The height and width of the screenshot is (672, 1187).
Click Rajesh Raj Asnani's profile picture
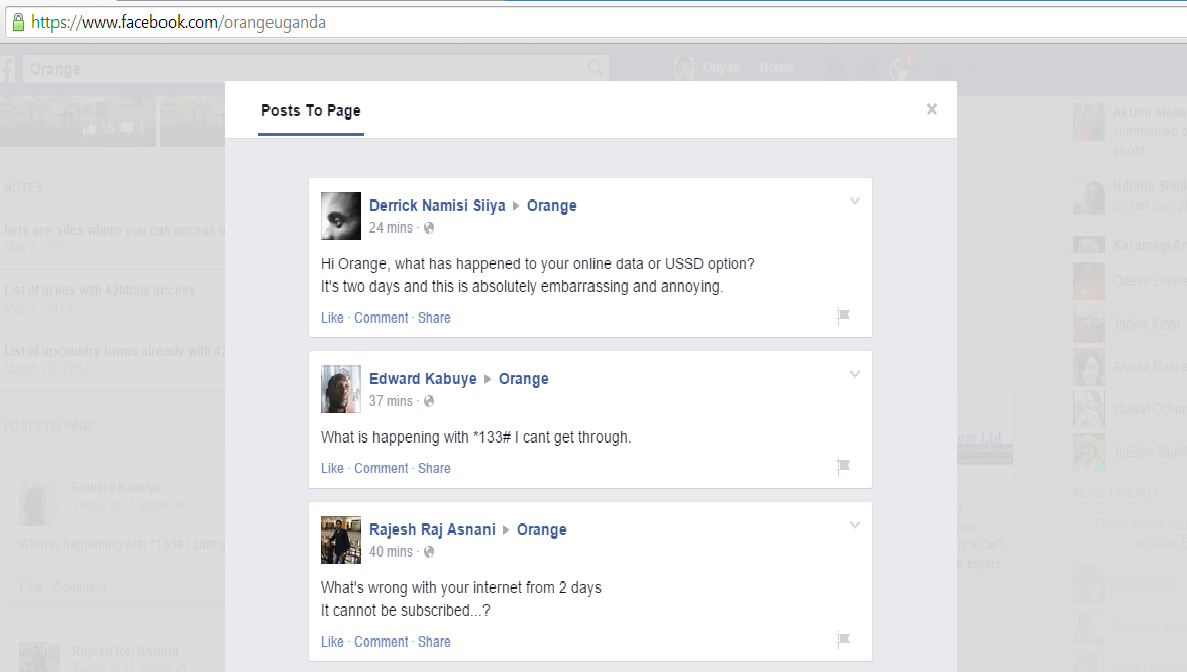point(341,540)
